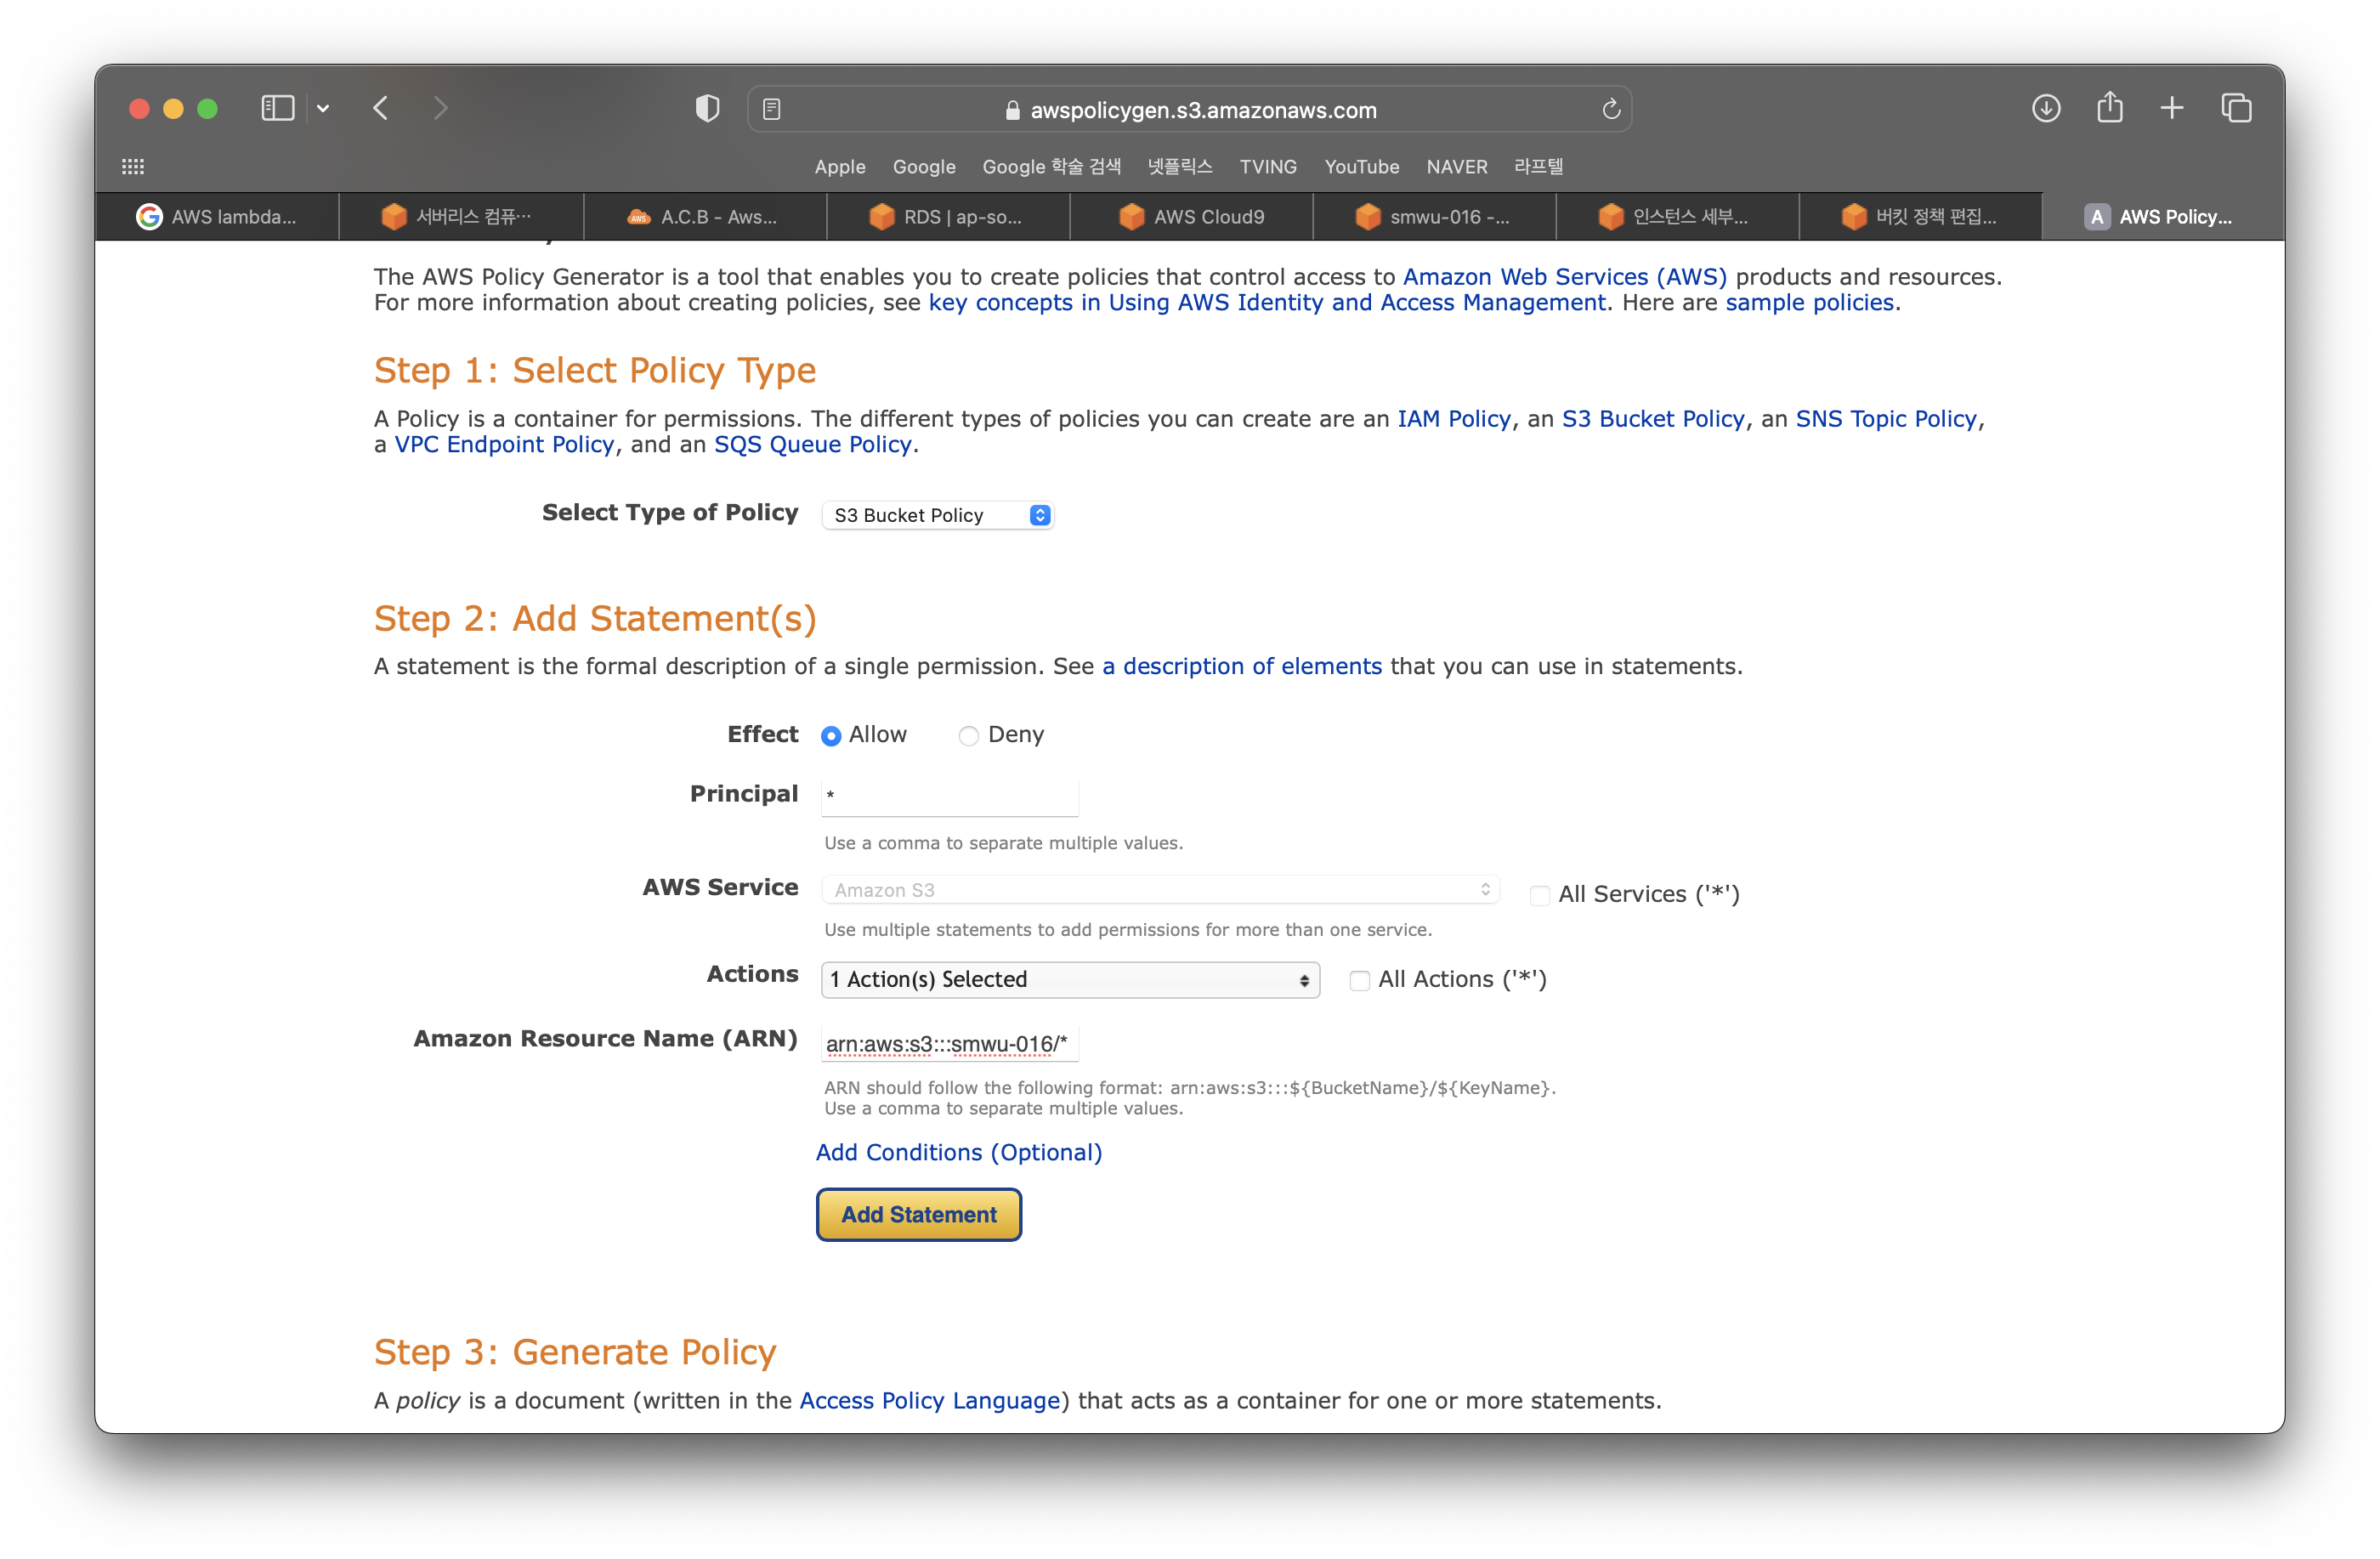Open the sidebar options chevron
The width and height of the screenshot is (2380, 1559).
point(323,108)
